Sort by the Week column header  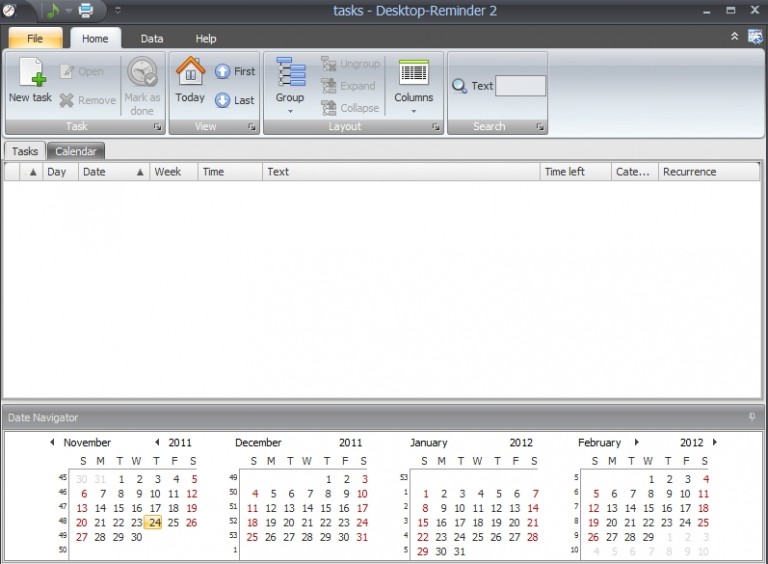tap(173, 172)
